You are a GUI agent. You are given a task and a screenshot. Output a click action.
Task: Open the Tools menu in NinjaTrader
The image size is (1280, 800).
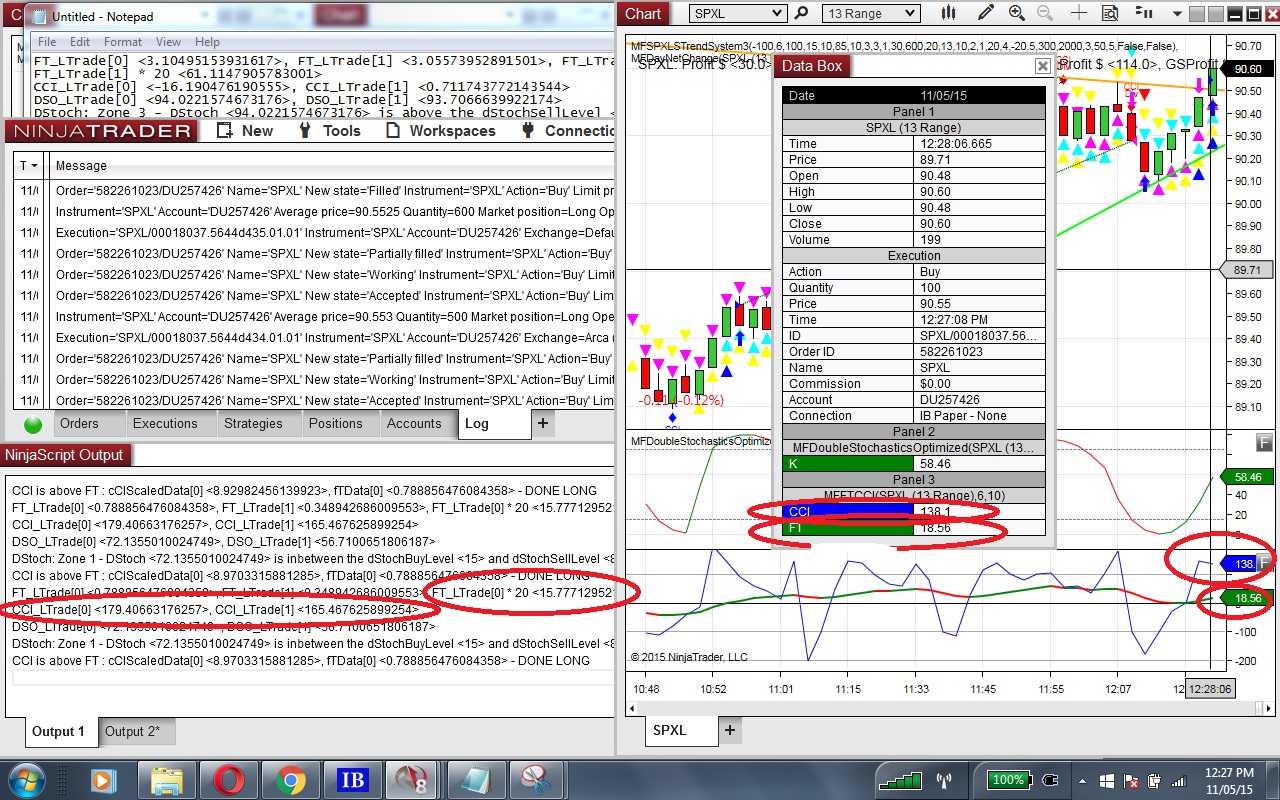click(331, 131)
